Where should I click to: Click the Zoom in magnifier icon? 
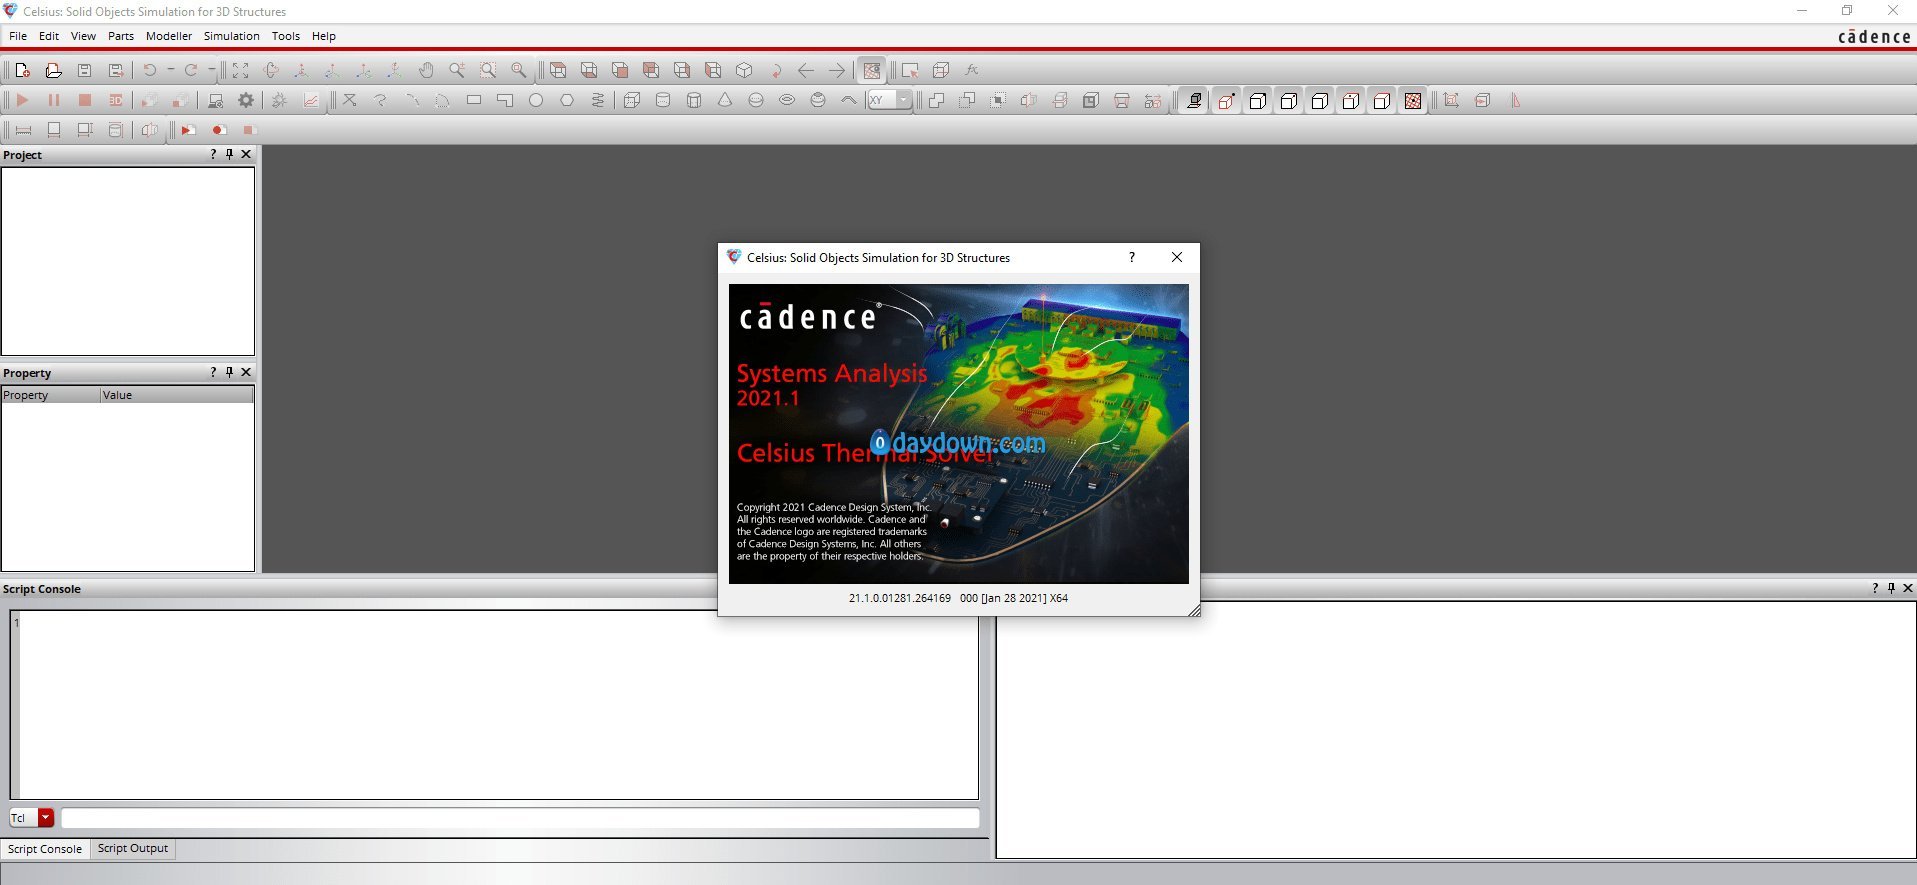457,70
